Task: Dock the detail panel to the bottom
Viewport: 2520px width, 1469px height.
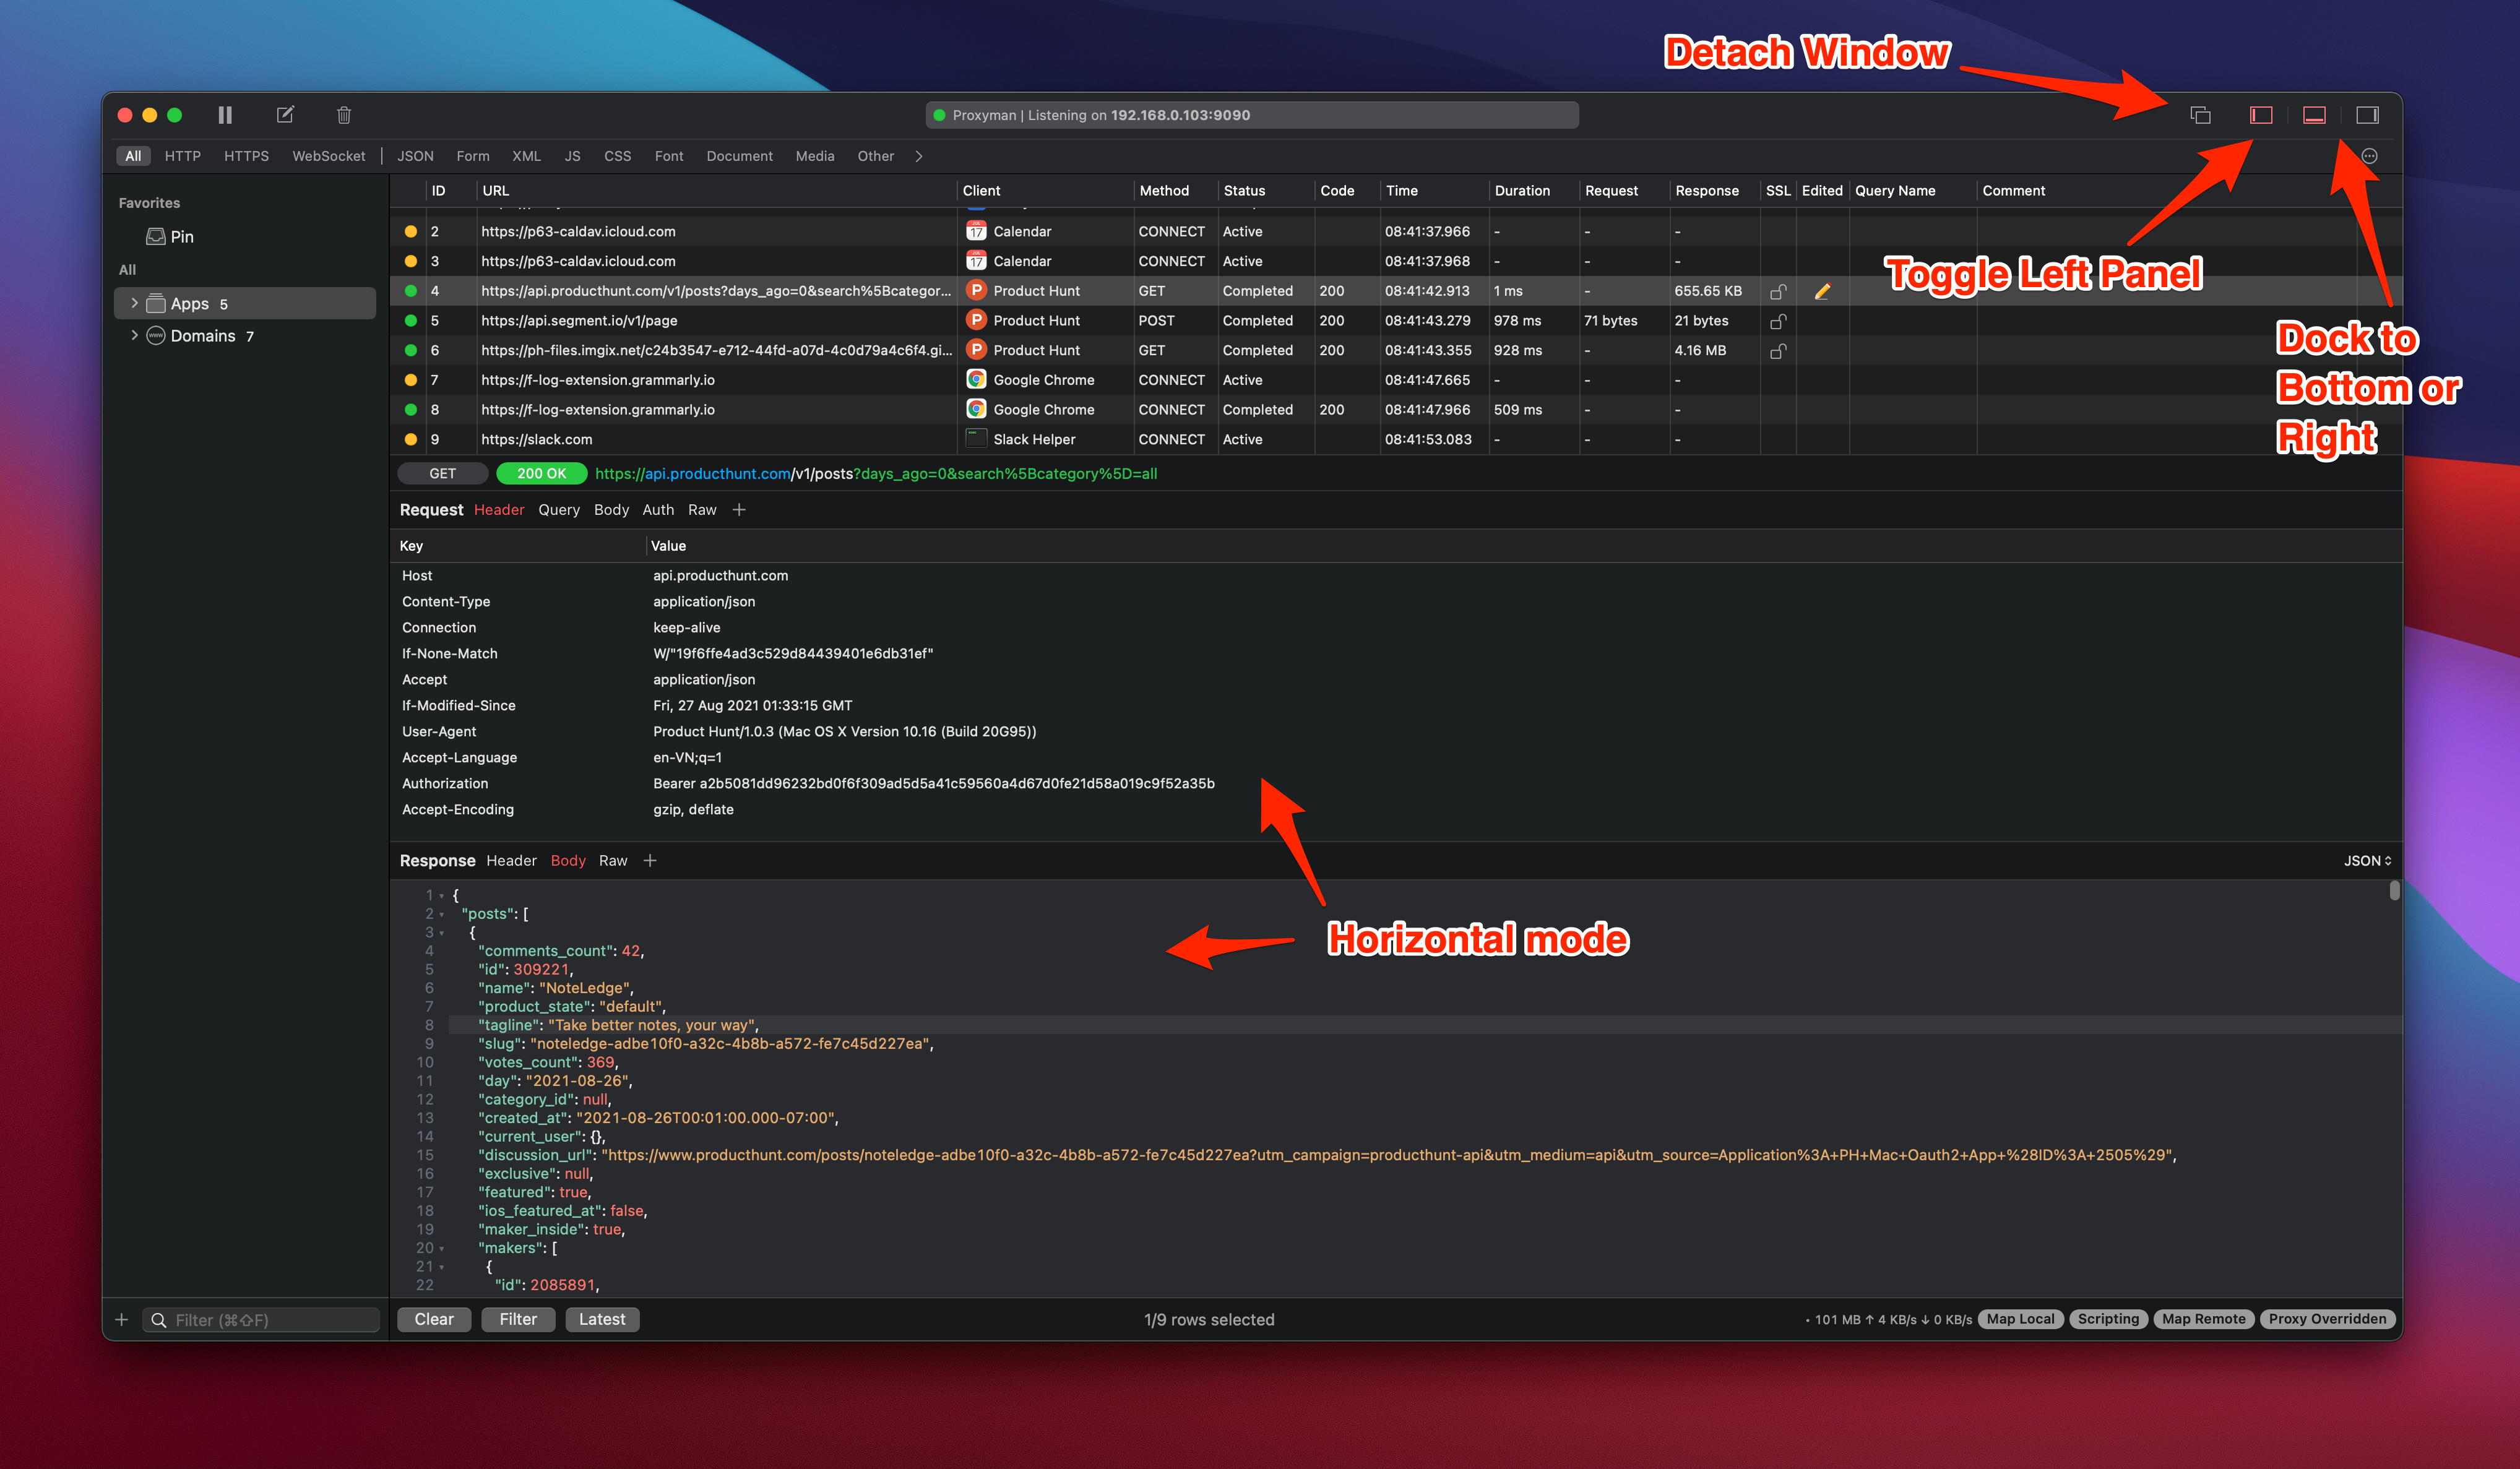Action: [2314, 115]
